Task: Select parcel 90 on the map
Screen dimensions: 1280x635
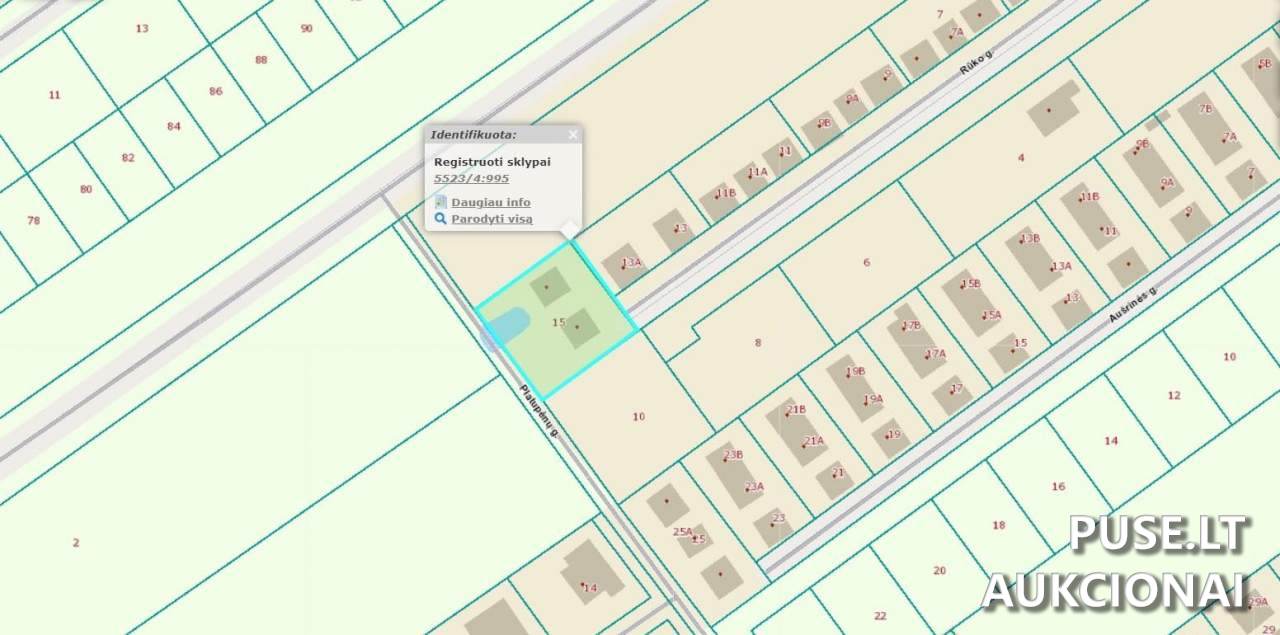Action: 306,28
